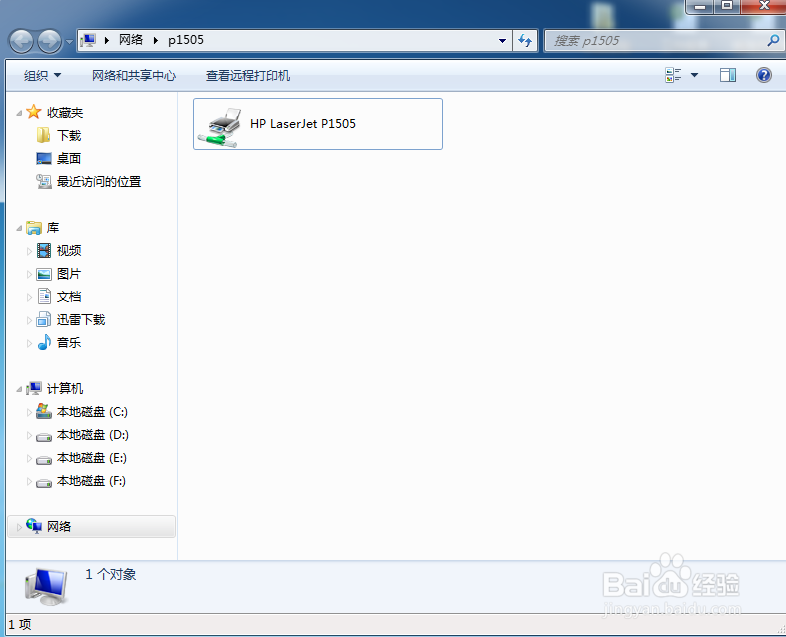Open the 音乐 library
The image size is (786, 637).
pyautogui.click(x=69, y=343)
